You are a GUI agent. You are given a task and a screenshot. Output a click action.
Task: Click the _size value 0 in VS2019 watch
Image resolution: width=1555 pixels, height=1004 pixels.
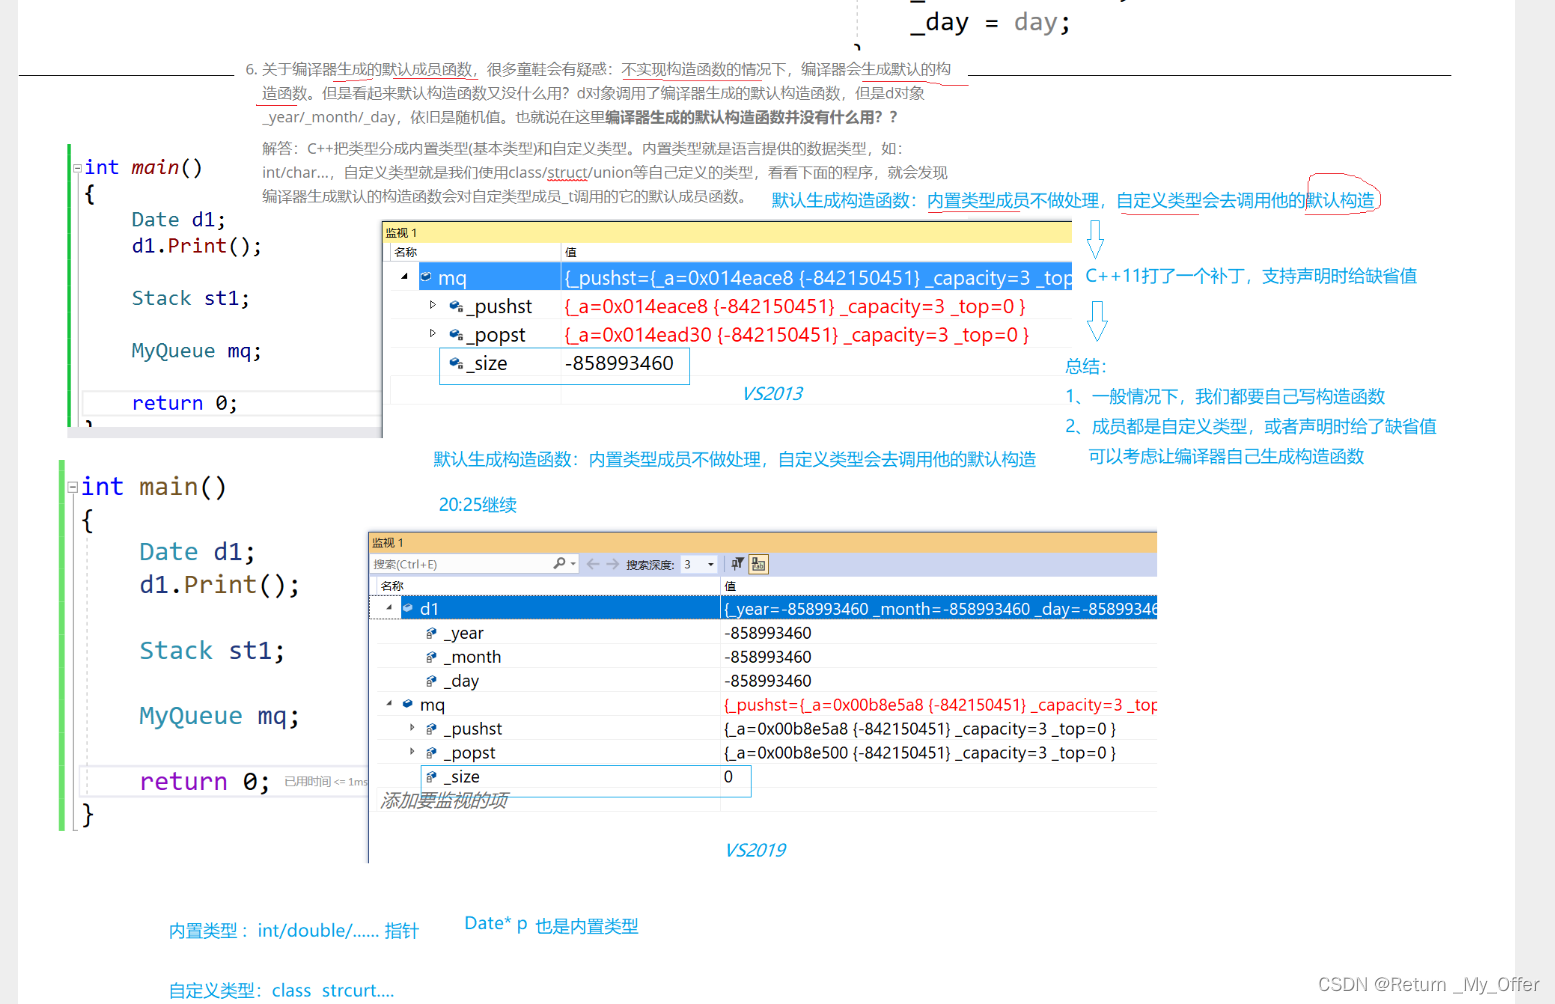tap(728, 777)
